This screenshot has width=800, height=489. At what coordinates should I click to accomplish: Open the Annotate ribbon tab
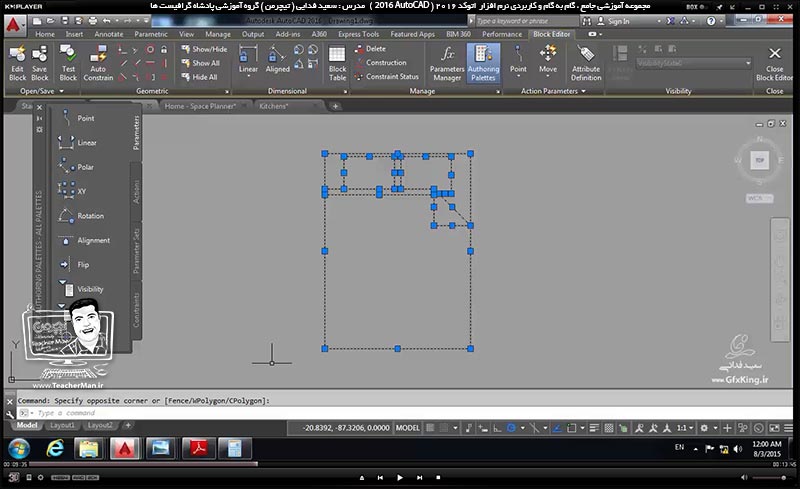pyautogui.click(x=109, y=34)
